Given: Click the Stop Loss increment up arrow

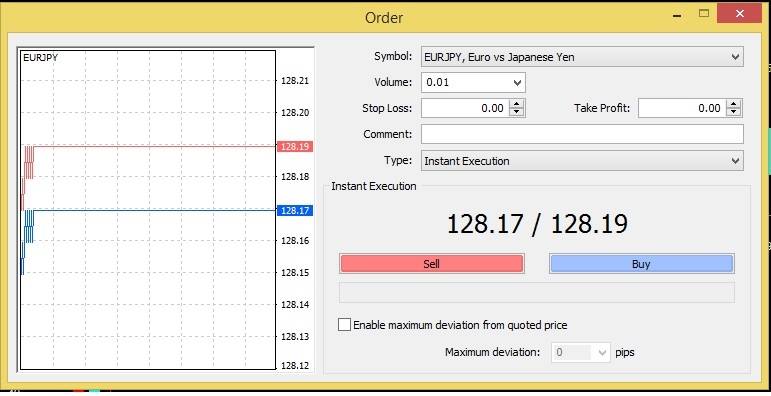Looking at the screenshot, I should (516, 104).
